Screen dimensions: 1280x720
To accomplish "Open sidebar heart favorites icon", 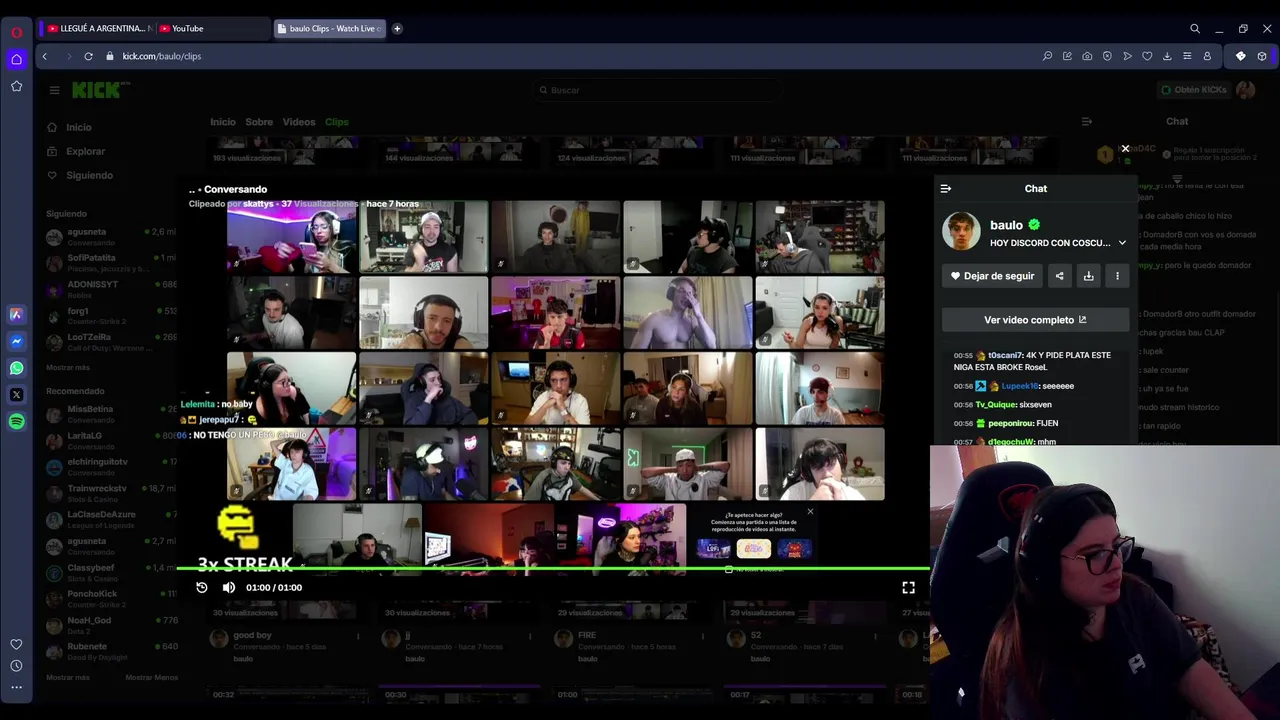I will click(16, 644).
